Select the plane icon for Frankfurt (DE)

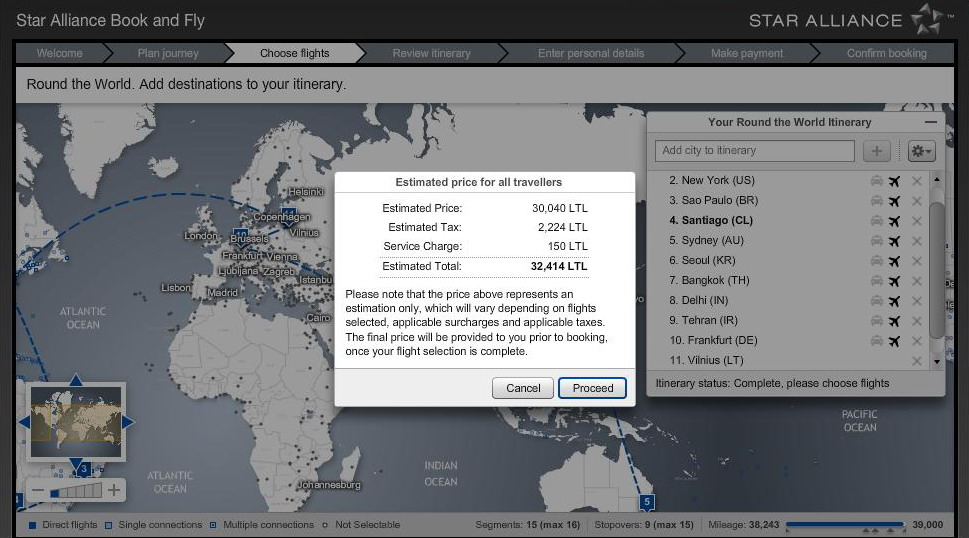(894, 341)
